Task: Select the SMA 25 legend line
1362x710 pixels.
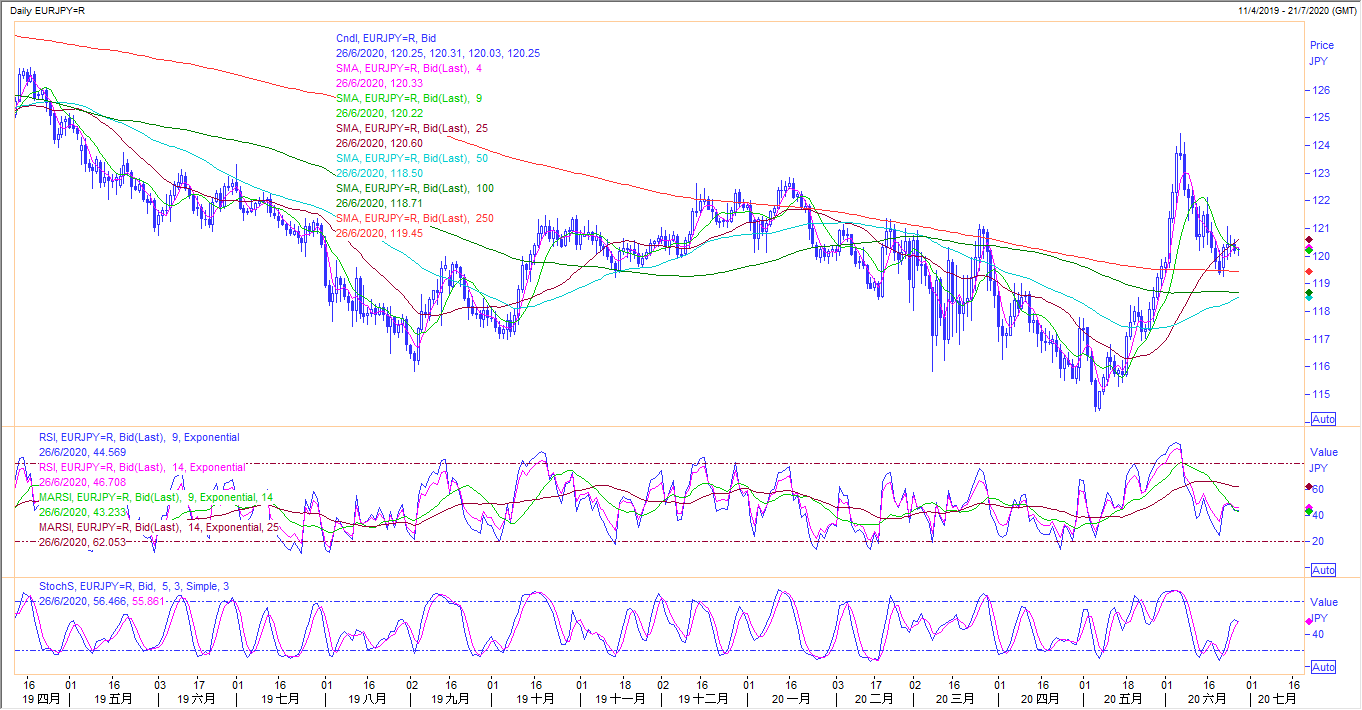Action: tap(414, 128)
